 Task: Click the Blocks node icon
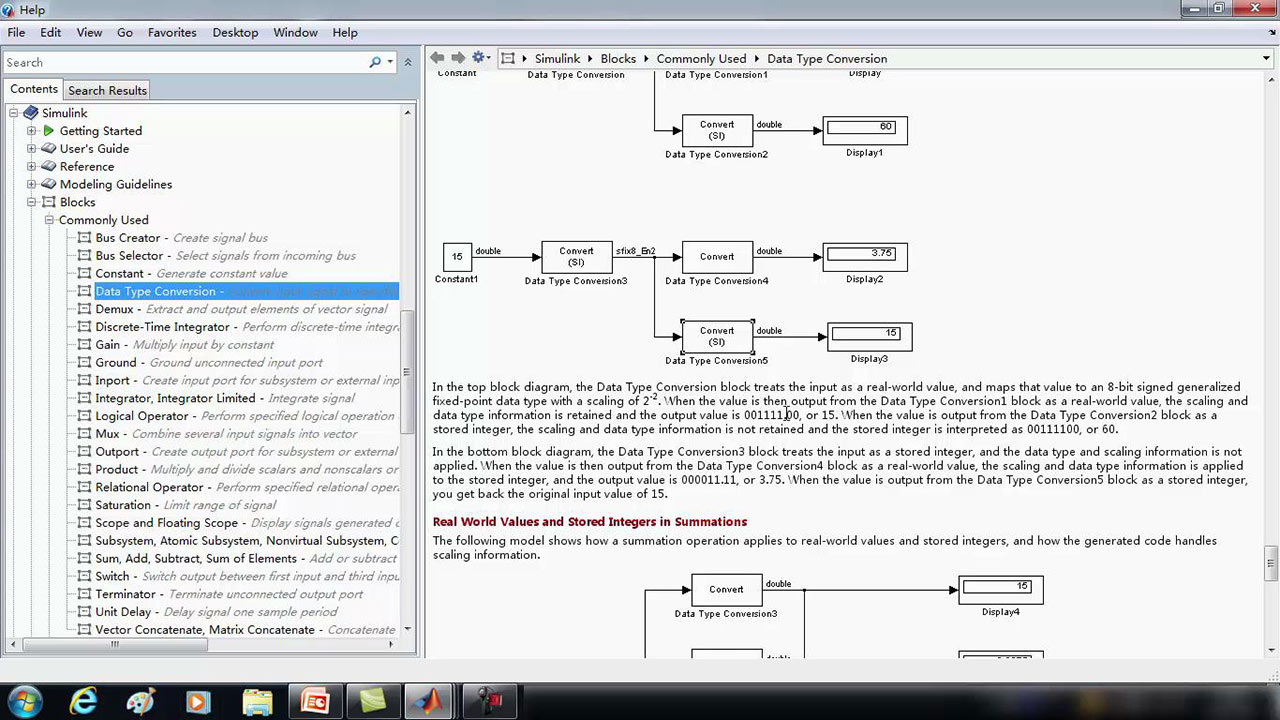[x=48, y=202]
